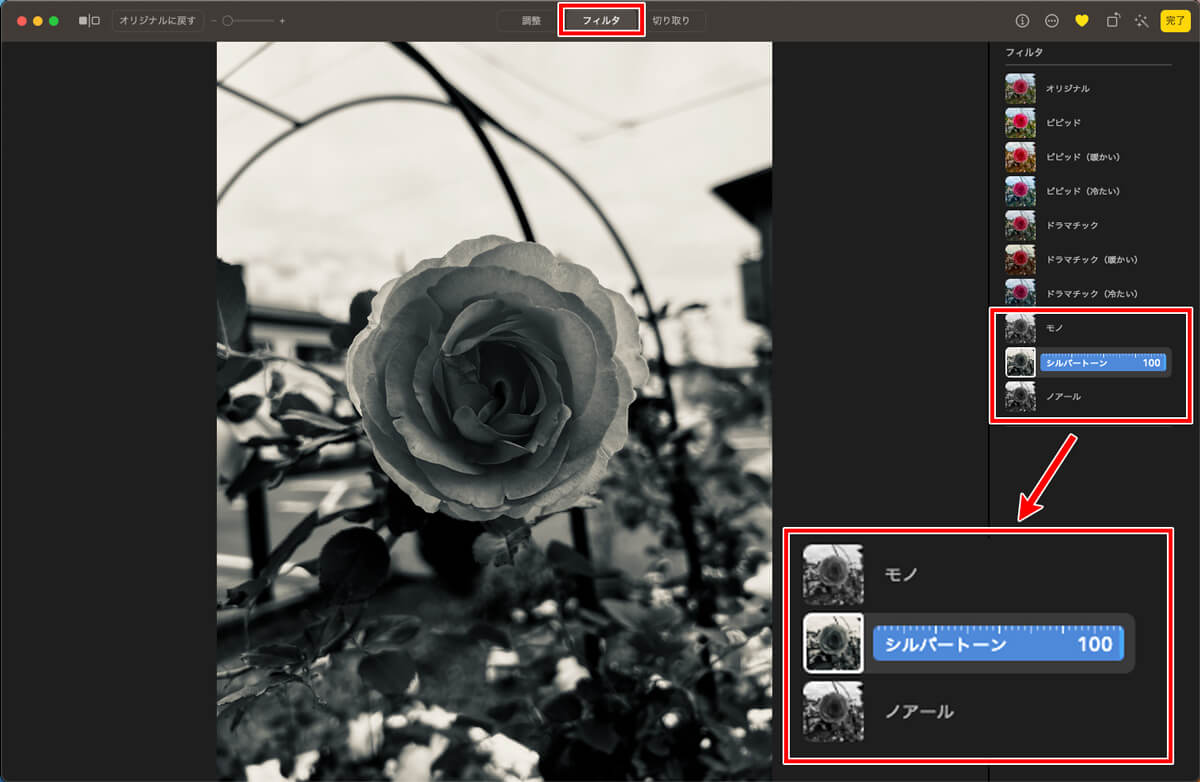
Task: Click the zoom out minus icon
Action: click(x=214, y=20)
